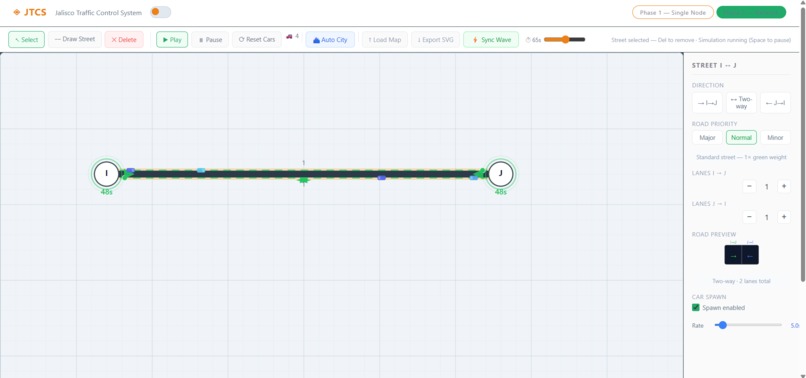Choose the Draw Street tool
This screenshot has width=806, height=378.
[75, 39]
